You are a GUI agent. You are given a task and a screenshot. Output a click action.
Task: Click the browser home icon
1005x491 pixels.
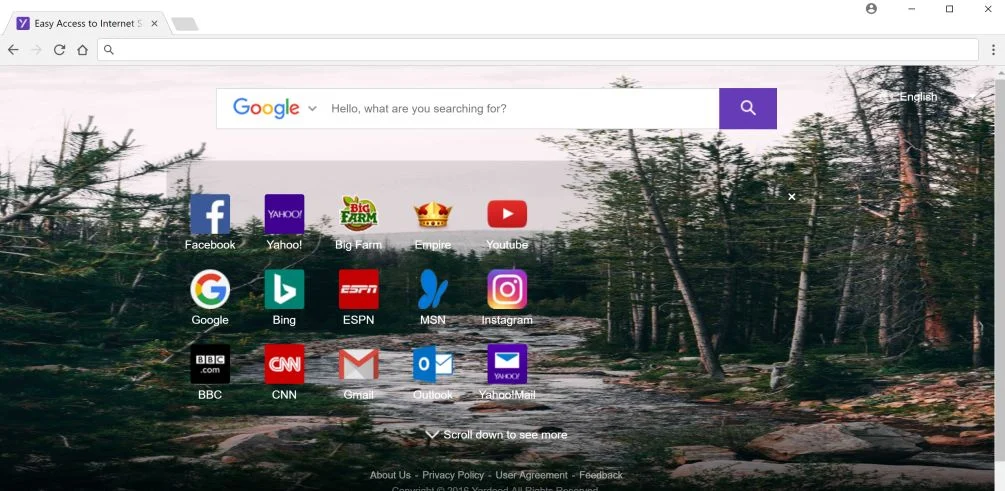click(x=83, y=50)
